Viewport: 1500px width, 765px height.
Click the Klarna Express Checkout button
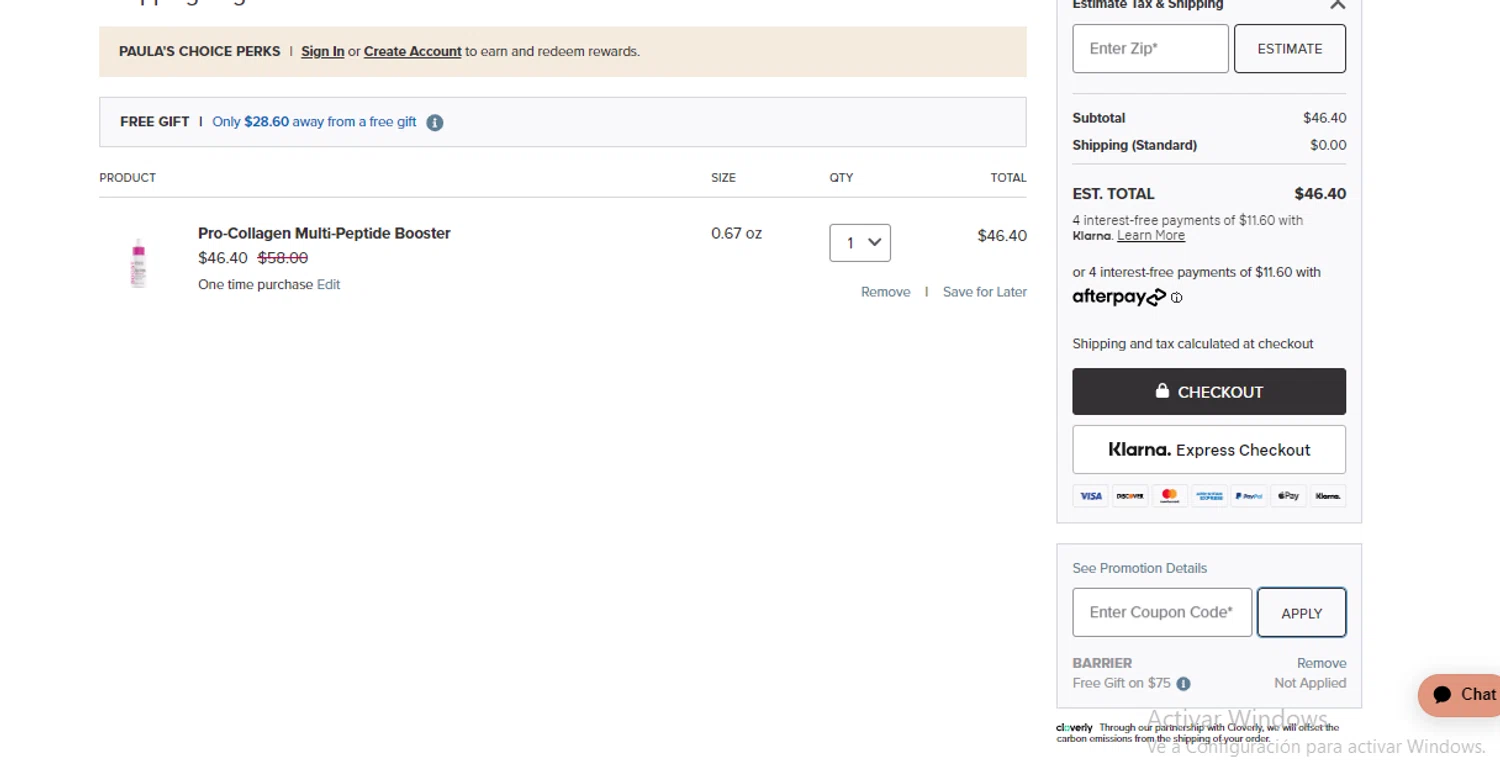(x=1209, y=450)
